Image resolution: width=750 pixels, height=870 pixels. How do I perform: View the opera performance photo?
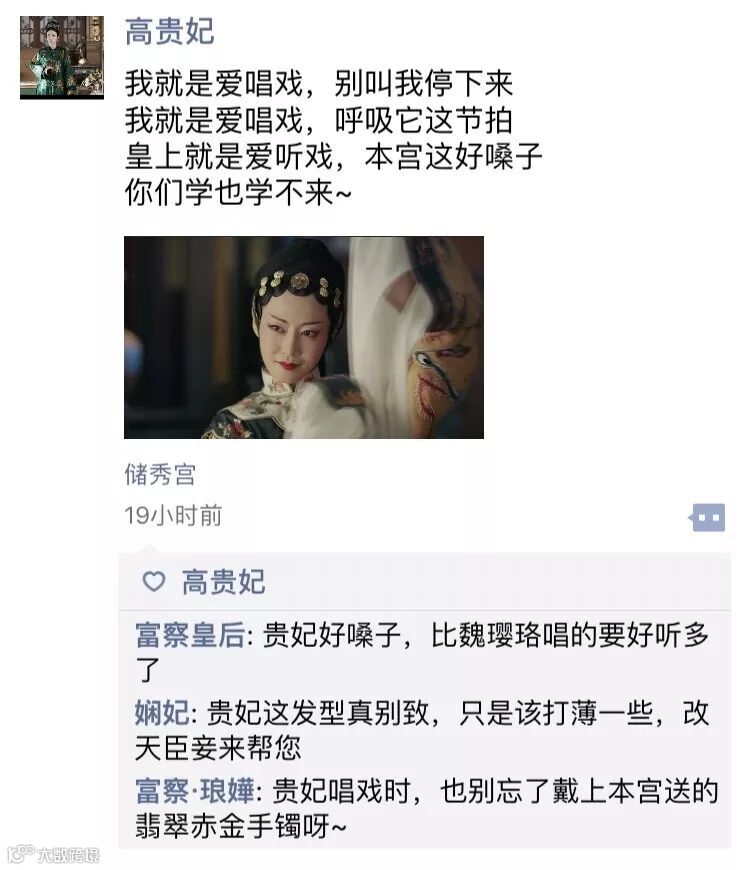pos(303,337)
